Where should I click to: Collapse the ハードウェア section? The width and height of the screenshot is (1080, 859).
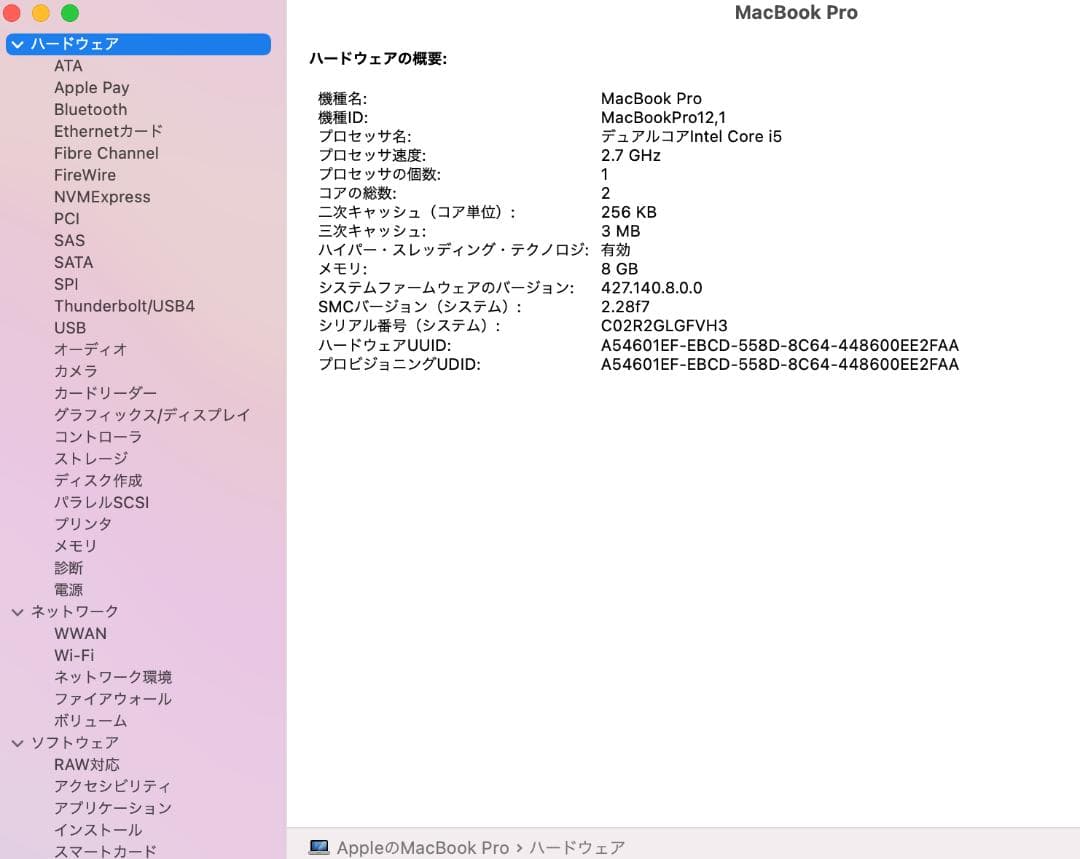(17, 44)
